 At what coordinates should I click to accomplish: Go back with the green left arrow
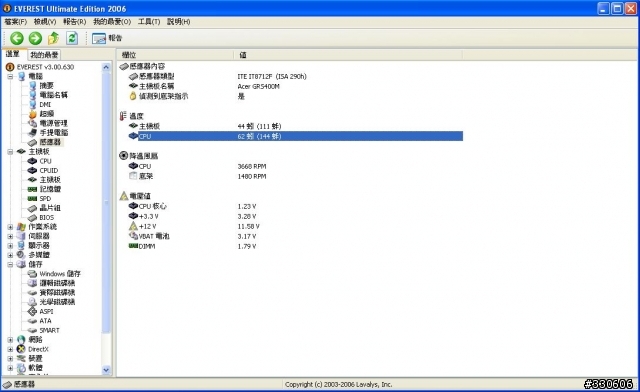point(17,38)
